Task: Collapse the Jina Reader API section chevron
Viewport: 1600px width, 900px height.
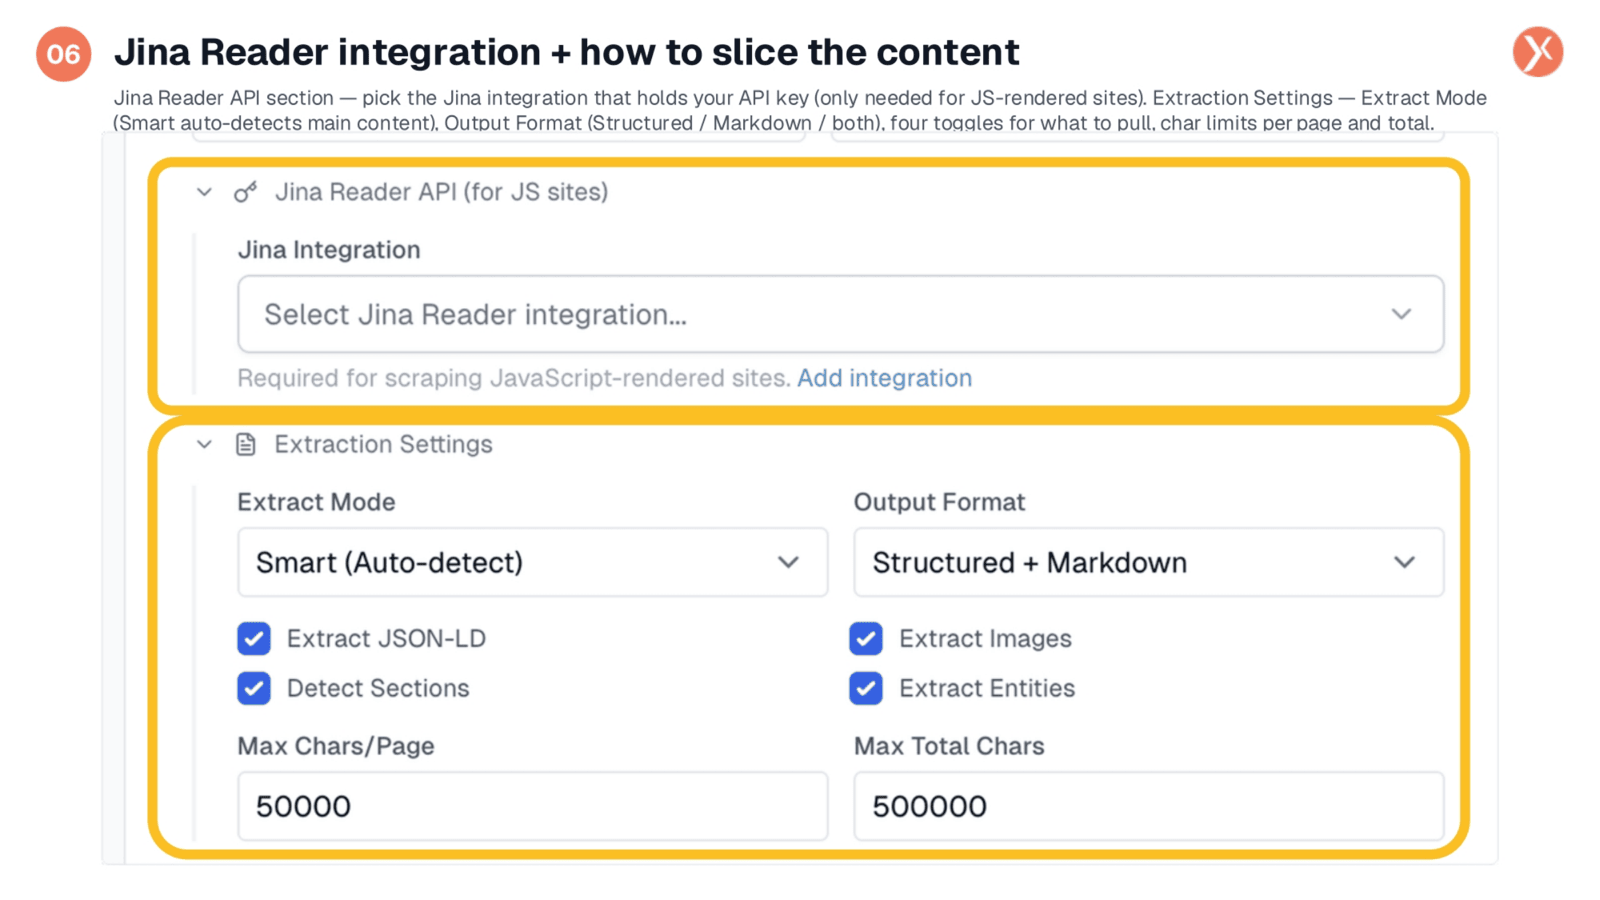Action: tap(204, 192)
